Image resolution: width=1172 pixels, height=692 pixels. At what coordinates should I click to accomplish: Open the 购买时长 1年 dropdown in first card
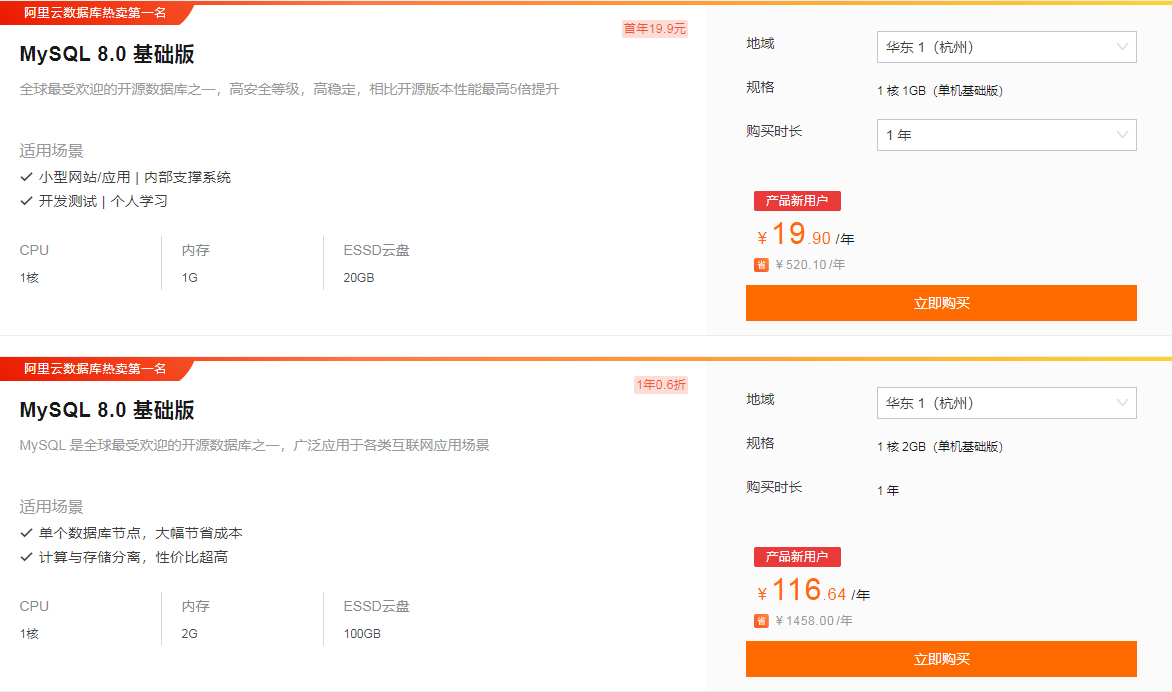pos(1006,135)
